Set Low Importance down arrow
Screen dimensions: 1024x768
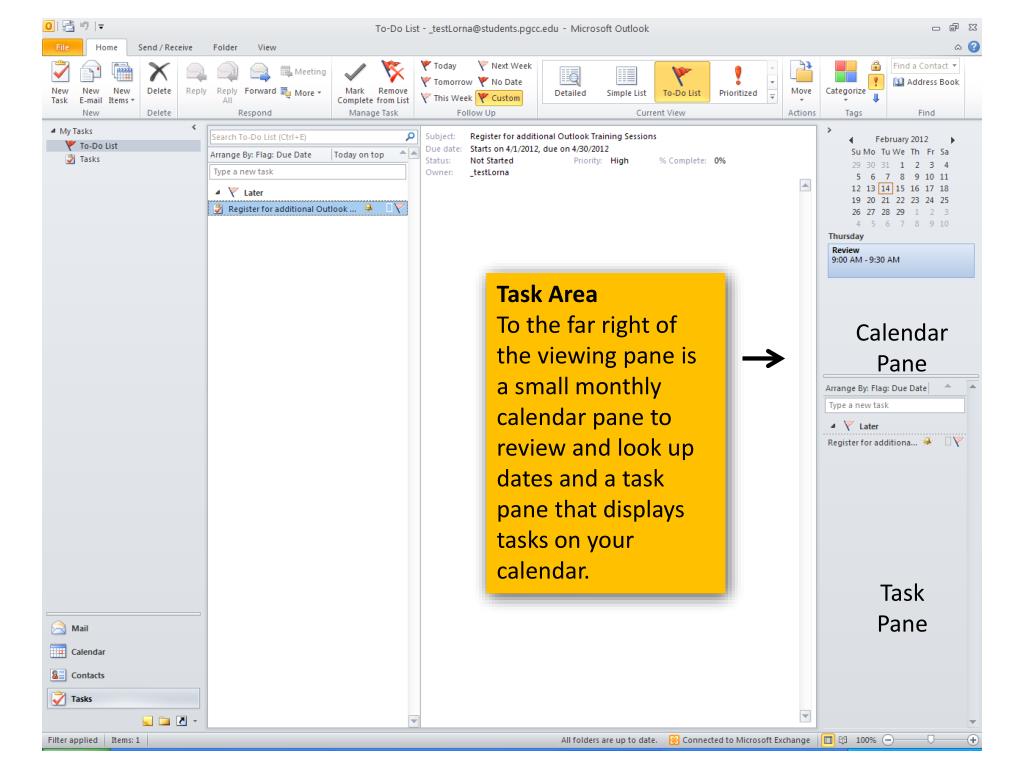coord(876,98)
